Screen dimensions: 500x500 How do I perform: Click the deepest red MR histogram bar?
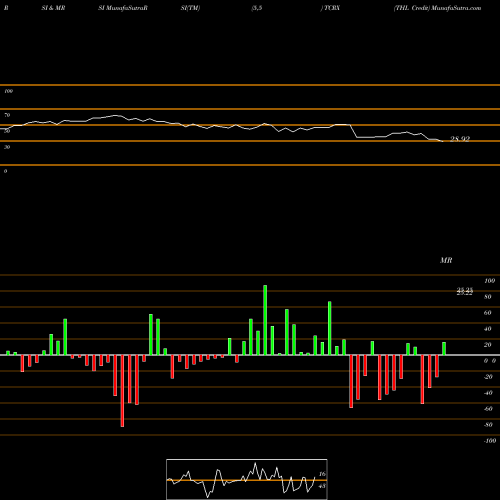[122, 391]
